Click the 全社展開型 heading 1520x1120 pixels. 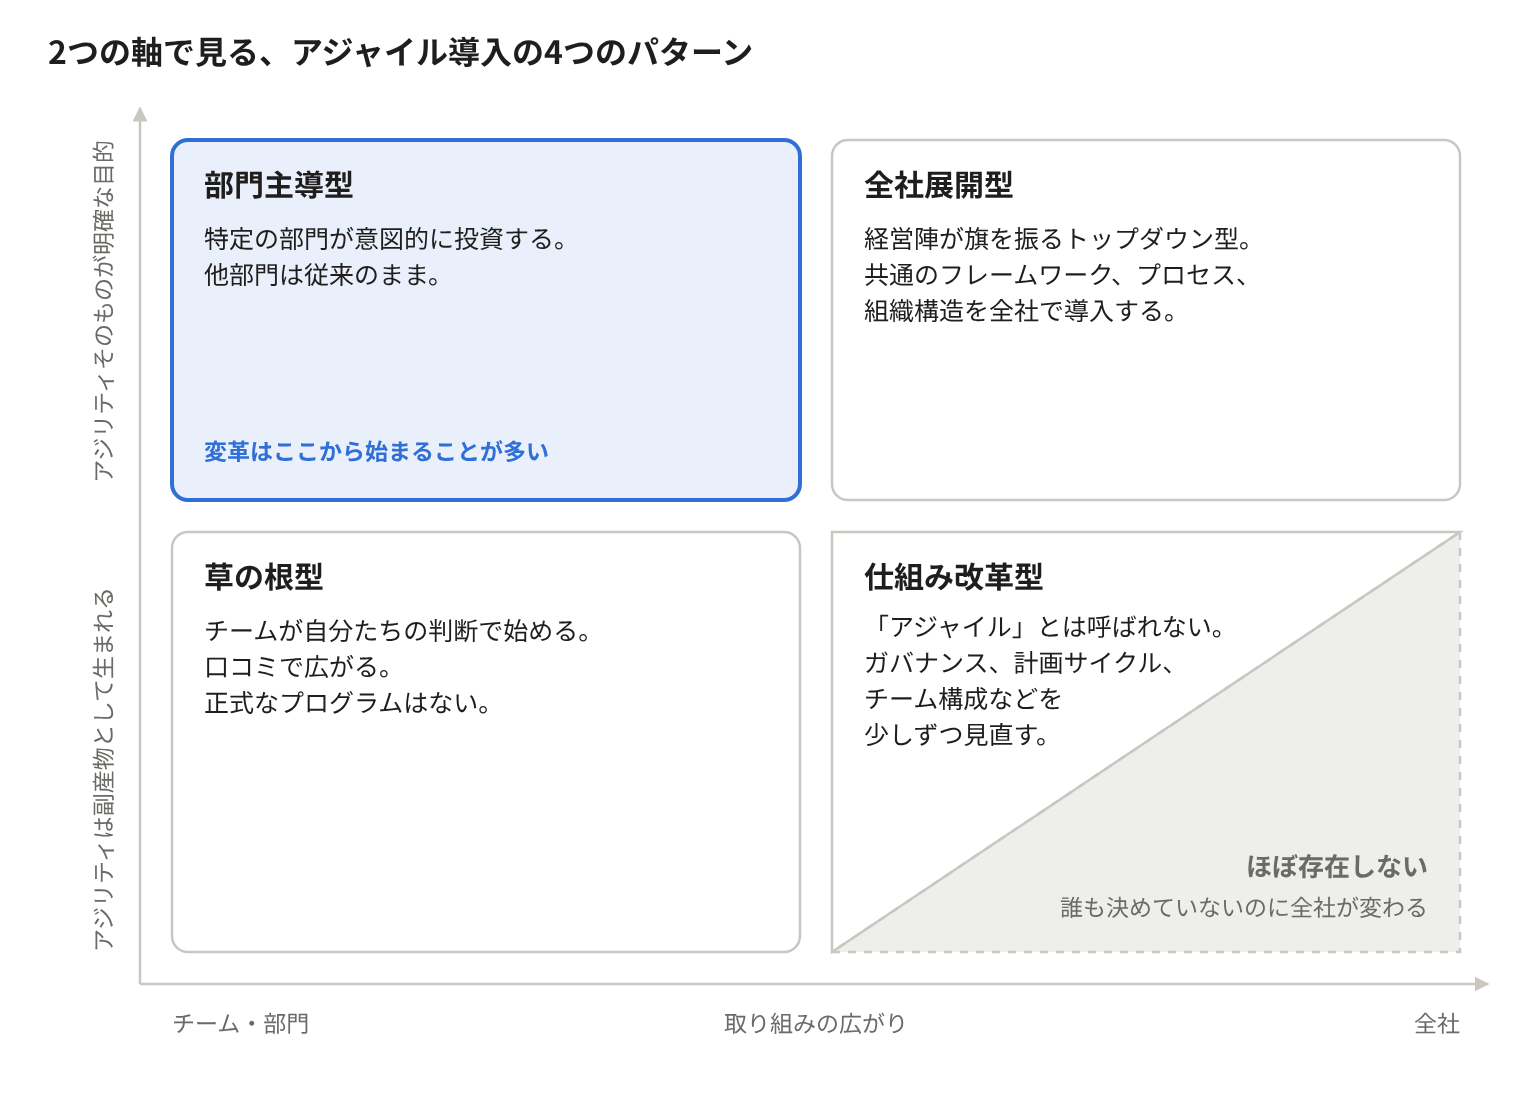click(x=939, y=185)
